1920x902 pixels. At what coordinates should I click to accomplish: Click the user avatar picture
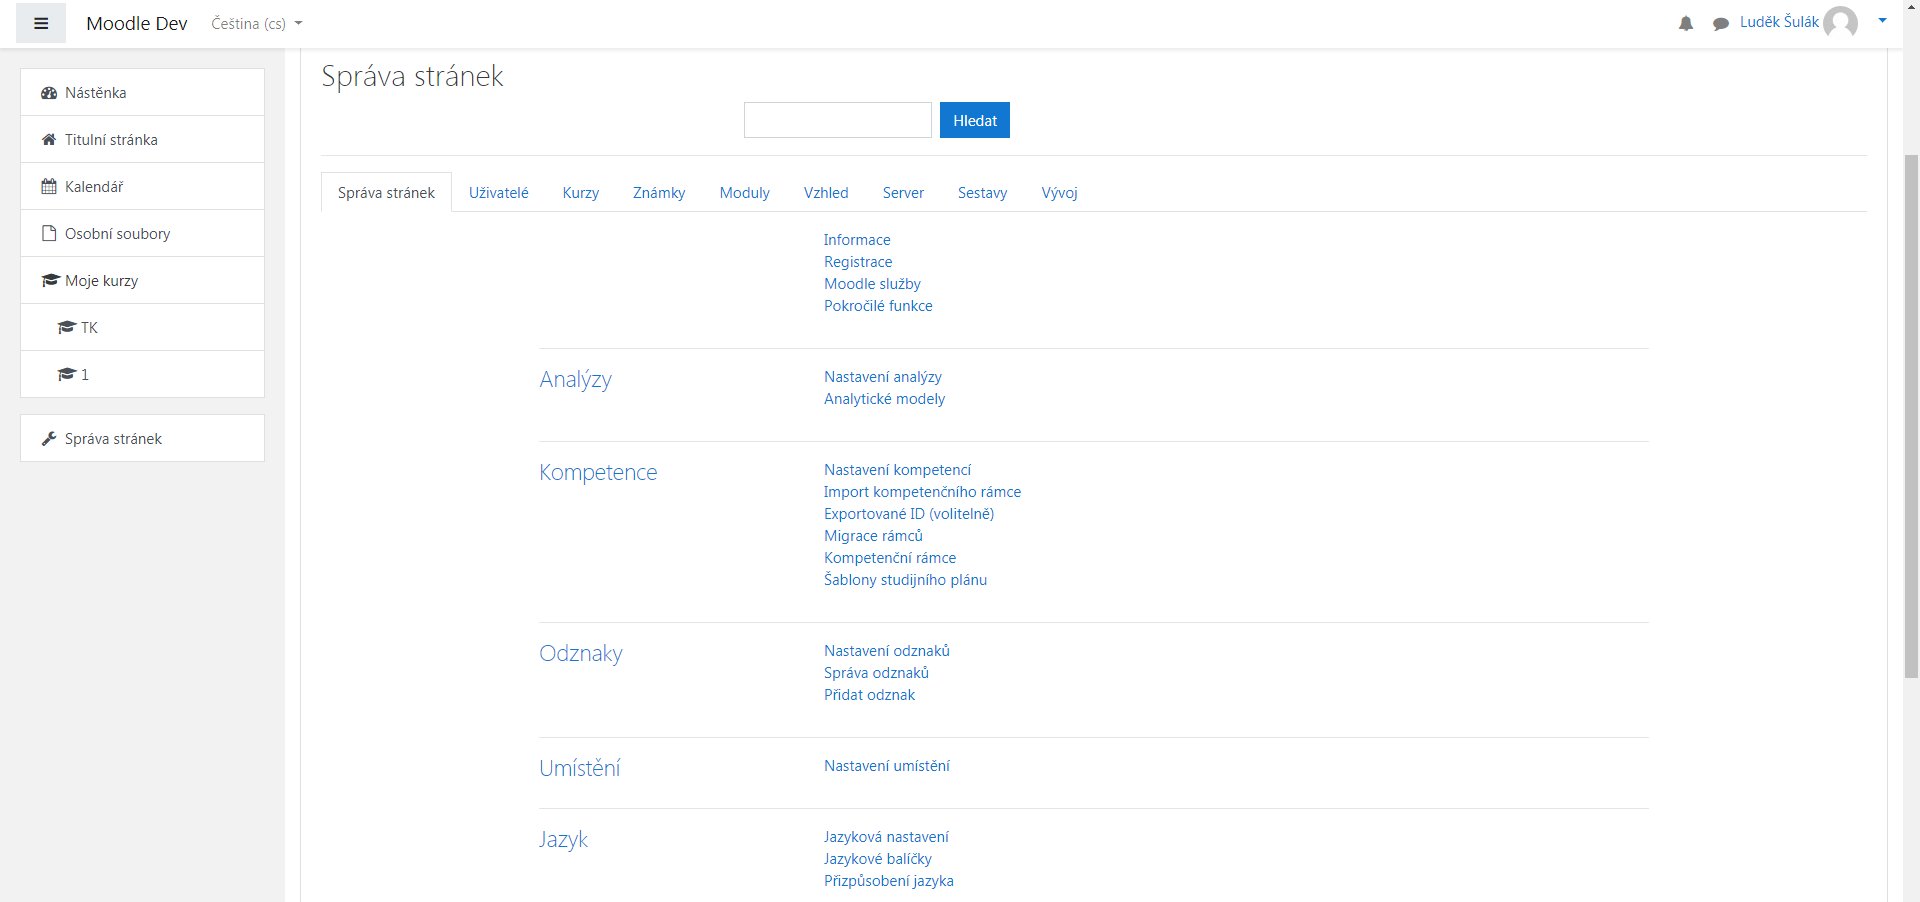[x=1840, y=22]
